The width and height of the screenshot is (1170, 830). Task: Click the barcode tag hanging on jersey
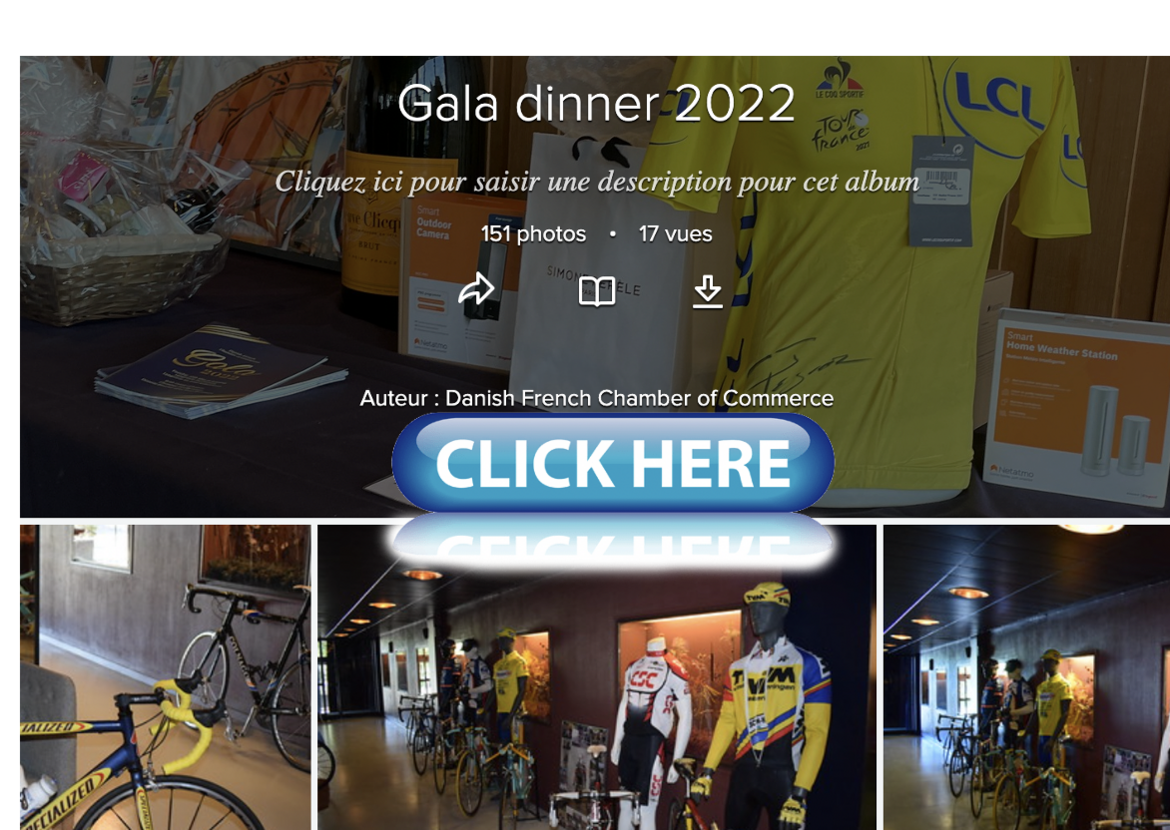pos(942,190)
